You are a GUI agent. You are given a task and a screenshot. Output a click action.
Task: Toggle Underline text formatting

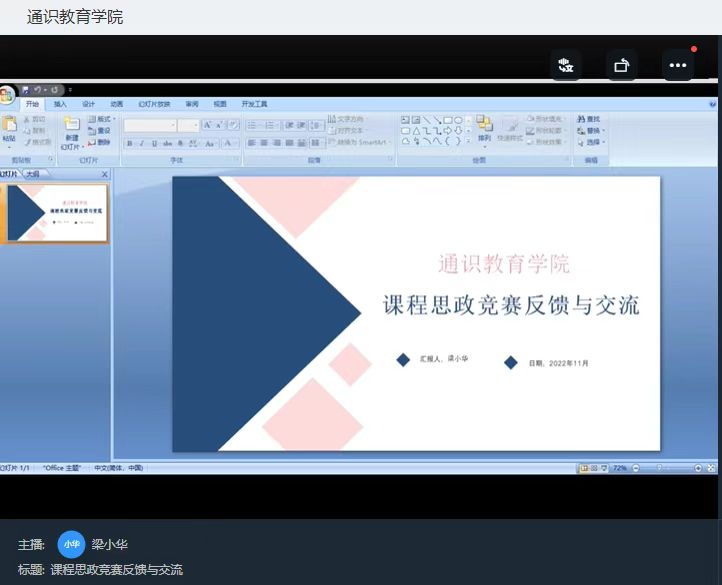click(x=153, y=144)
